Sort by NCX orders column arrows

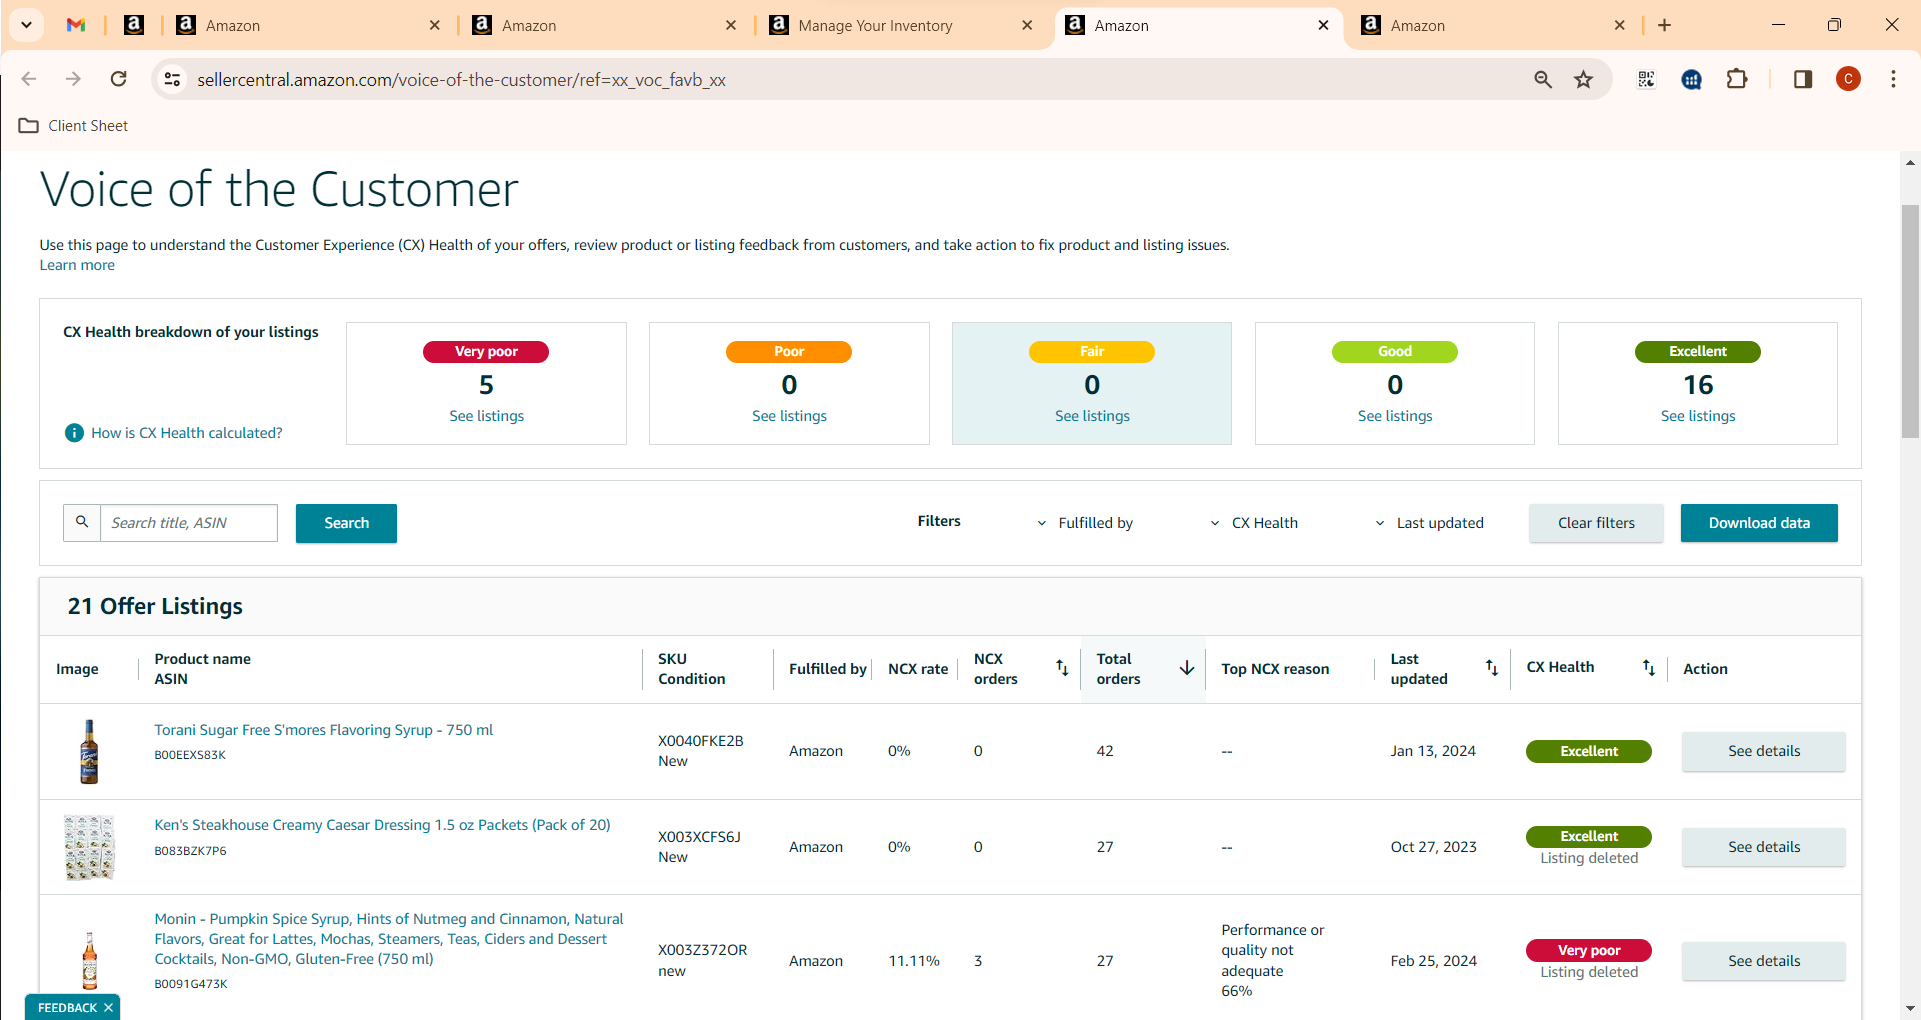(x=1062, y=668)
